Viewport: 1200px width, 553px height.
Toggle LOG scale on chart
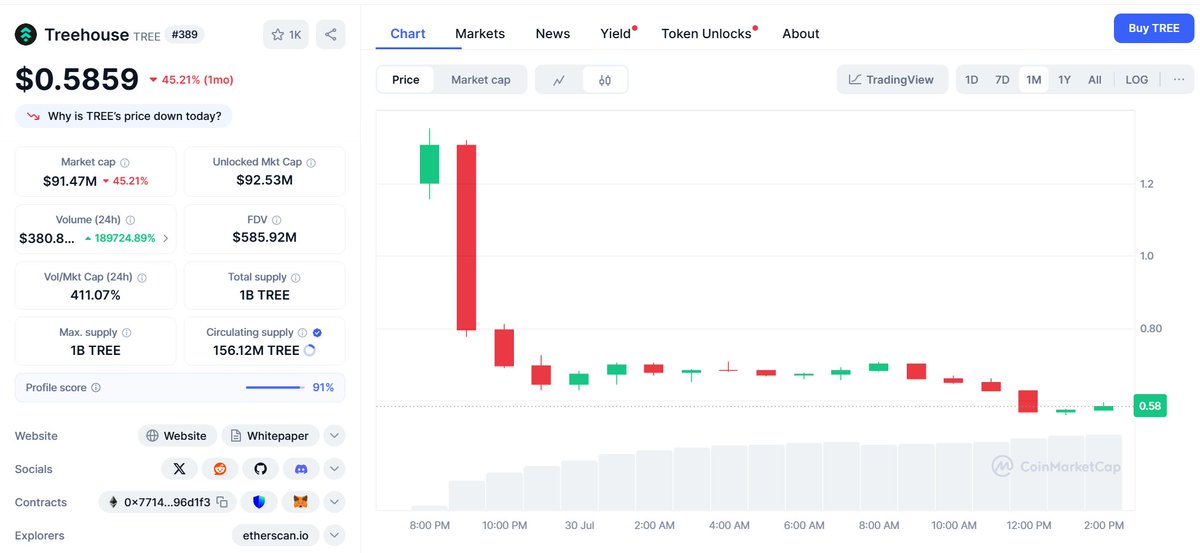[x=1137, y=80]
